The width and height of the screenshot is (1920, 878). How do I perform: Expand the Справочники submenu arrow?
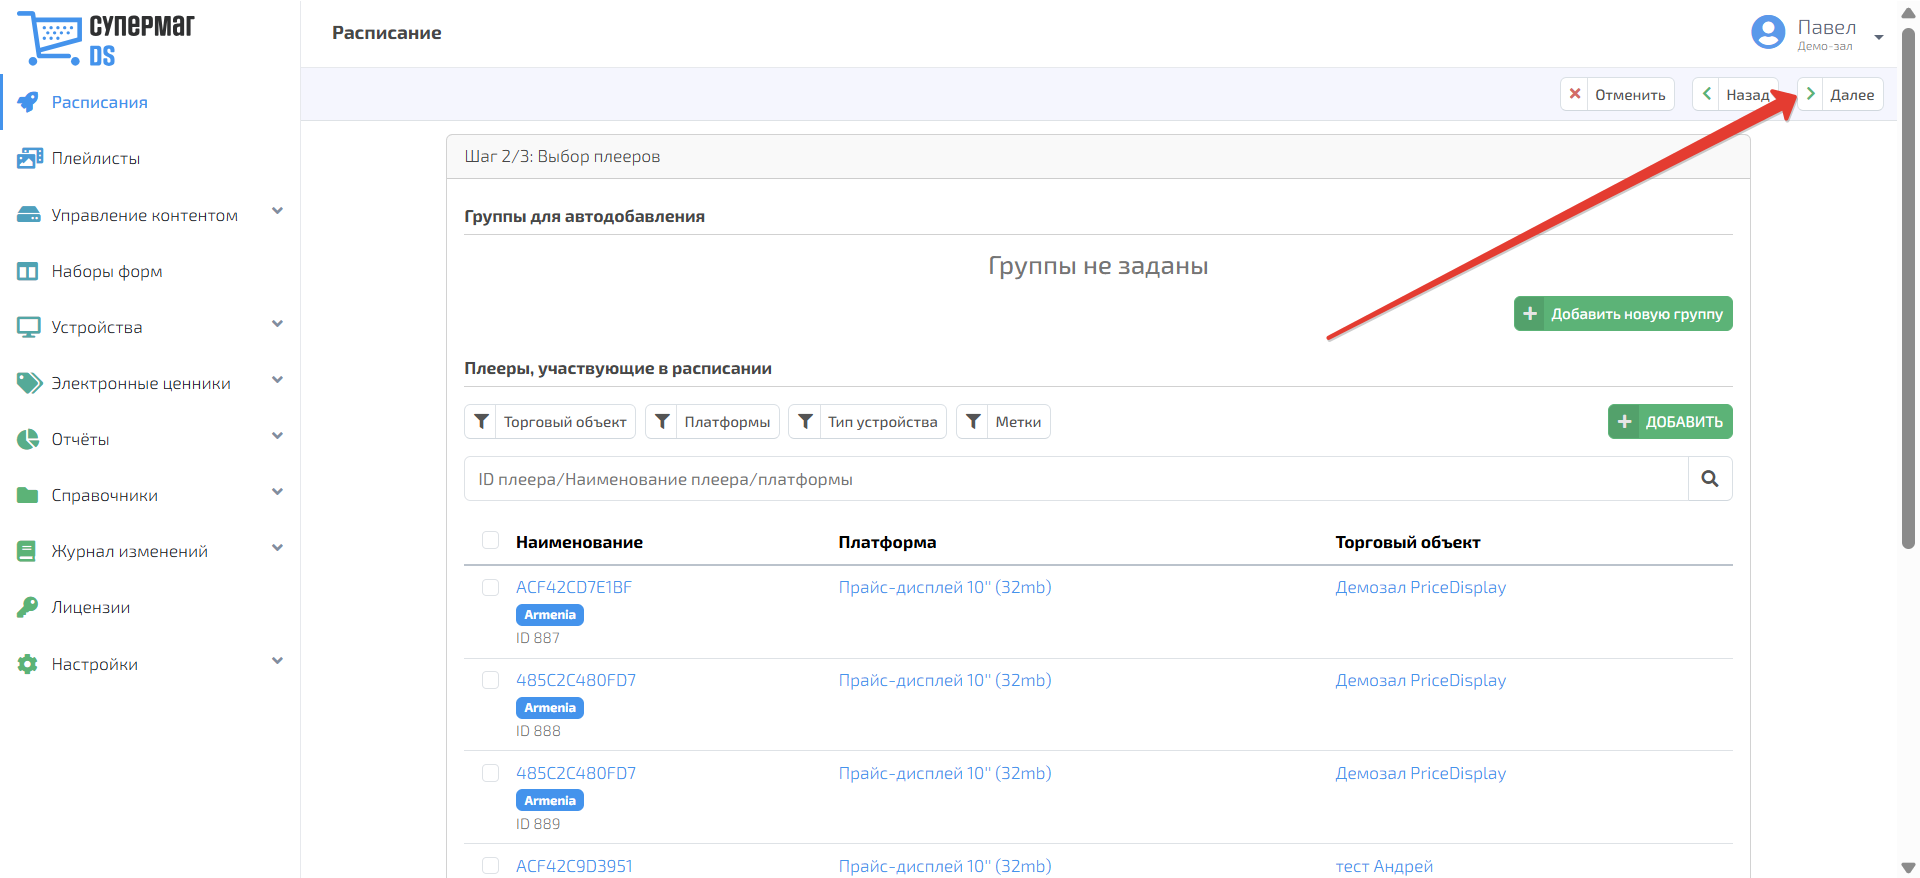click(277, 492)
